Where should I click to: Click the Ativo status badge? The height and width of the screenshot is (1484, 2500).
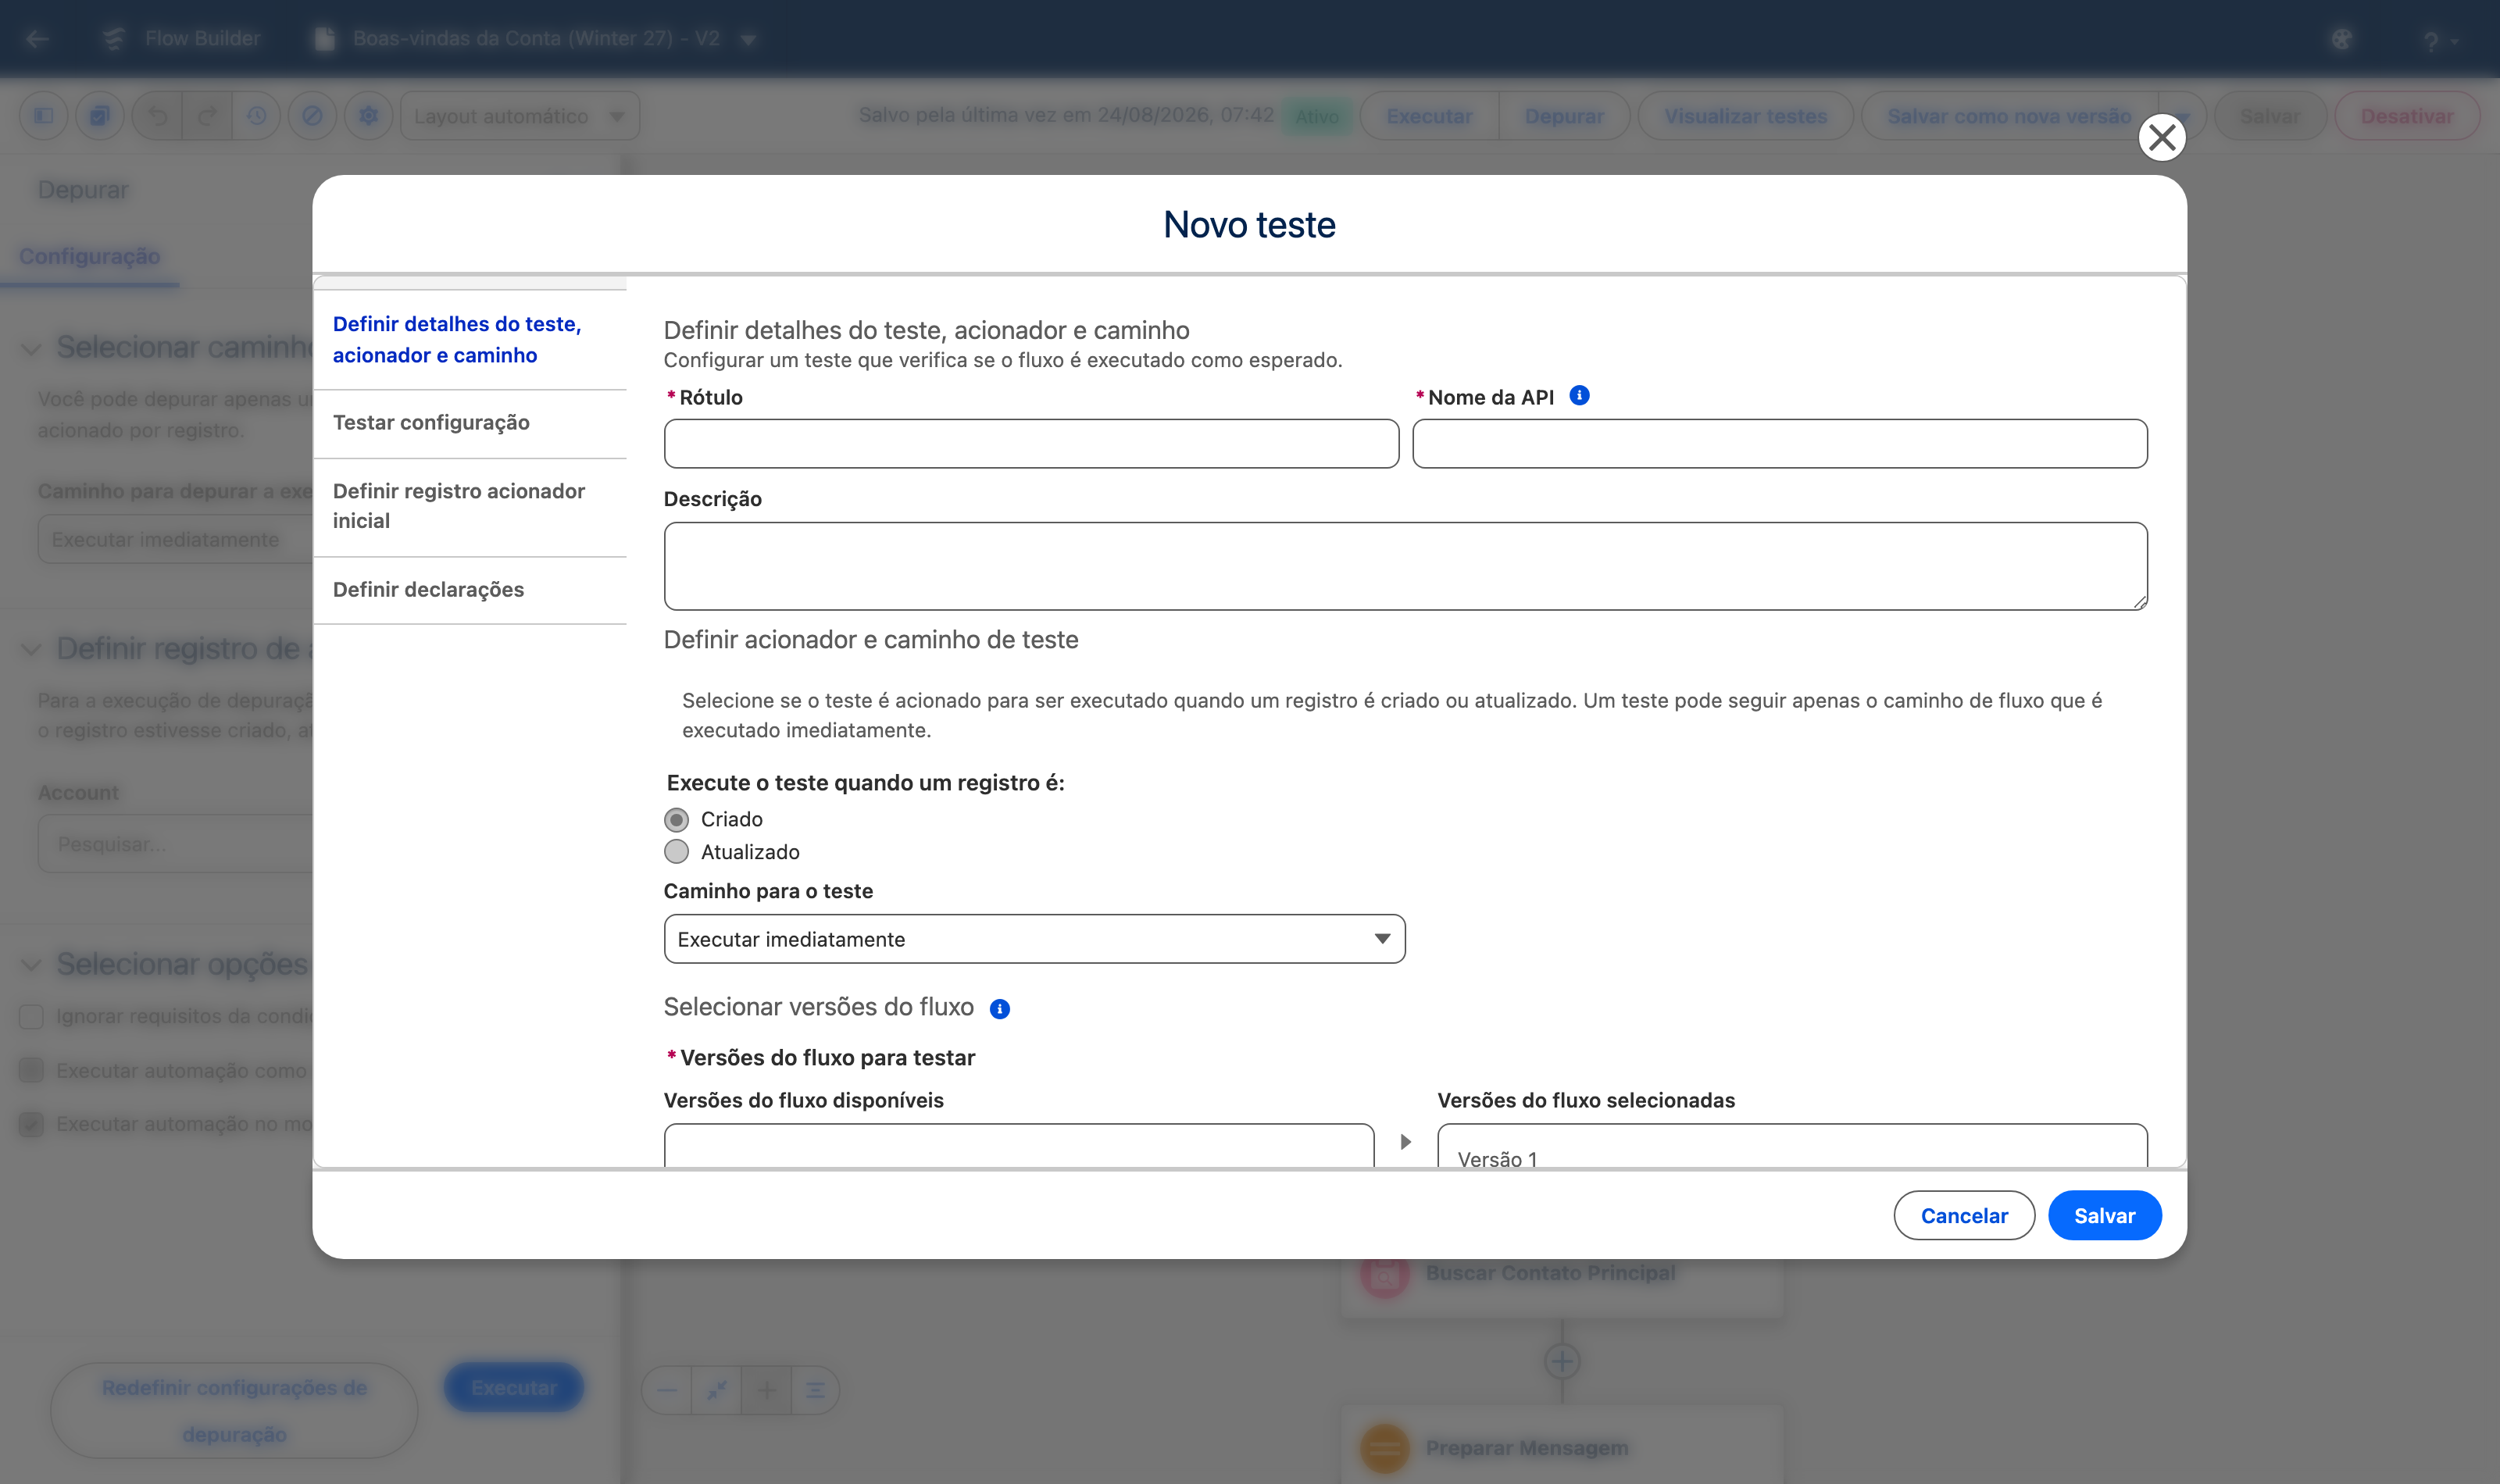[x=1317, y=117]
